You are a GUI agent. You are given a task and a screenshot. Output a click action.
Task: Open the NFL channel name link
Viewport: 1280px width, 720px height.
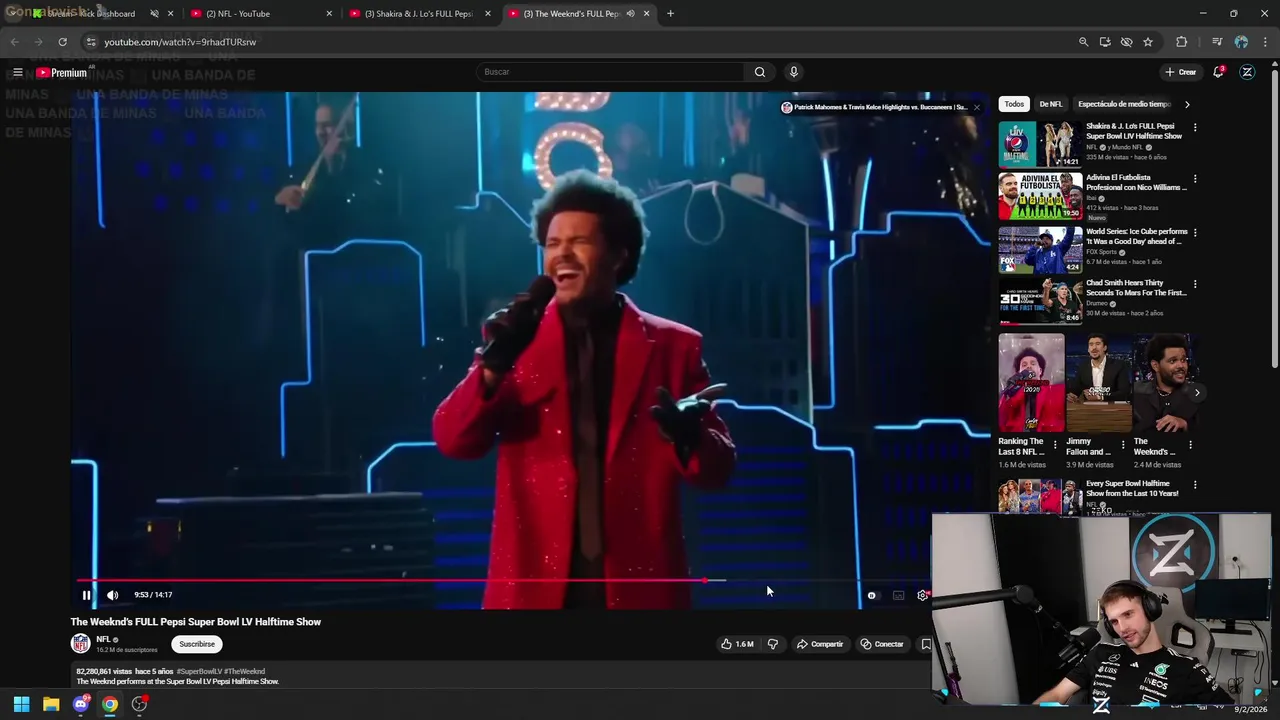[x=103, y=640]
